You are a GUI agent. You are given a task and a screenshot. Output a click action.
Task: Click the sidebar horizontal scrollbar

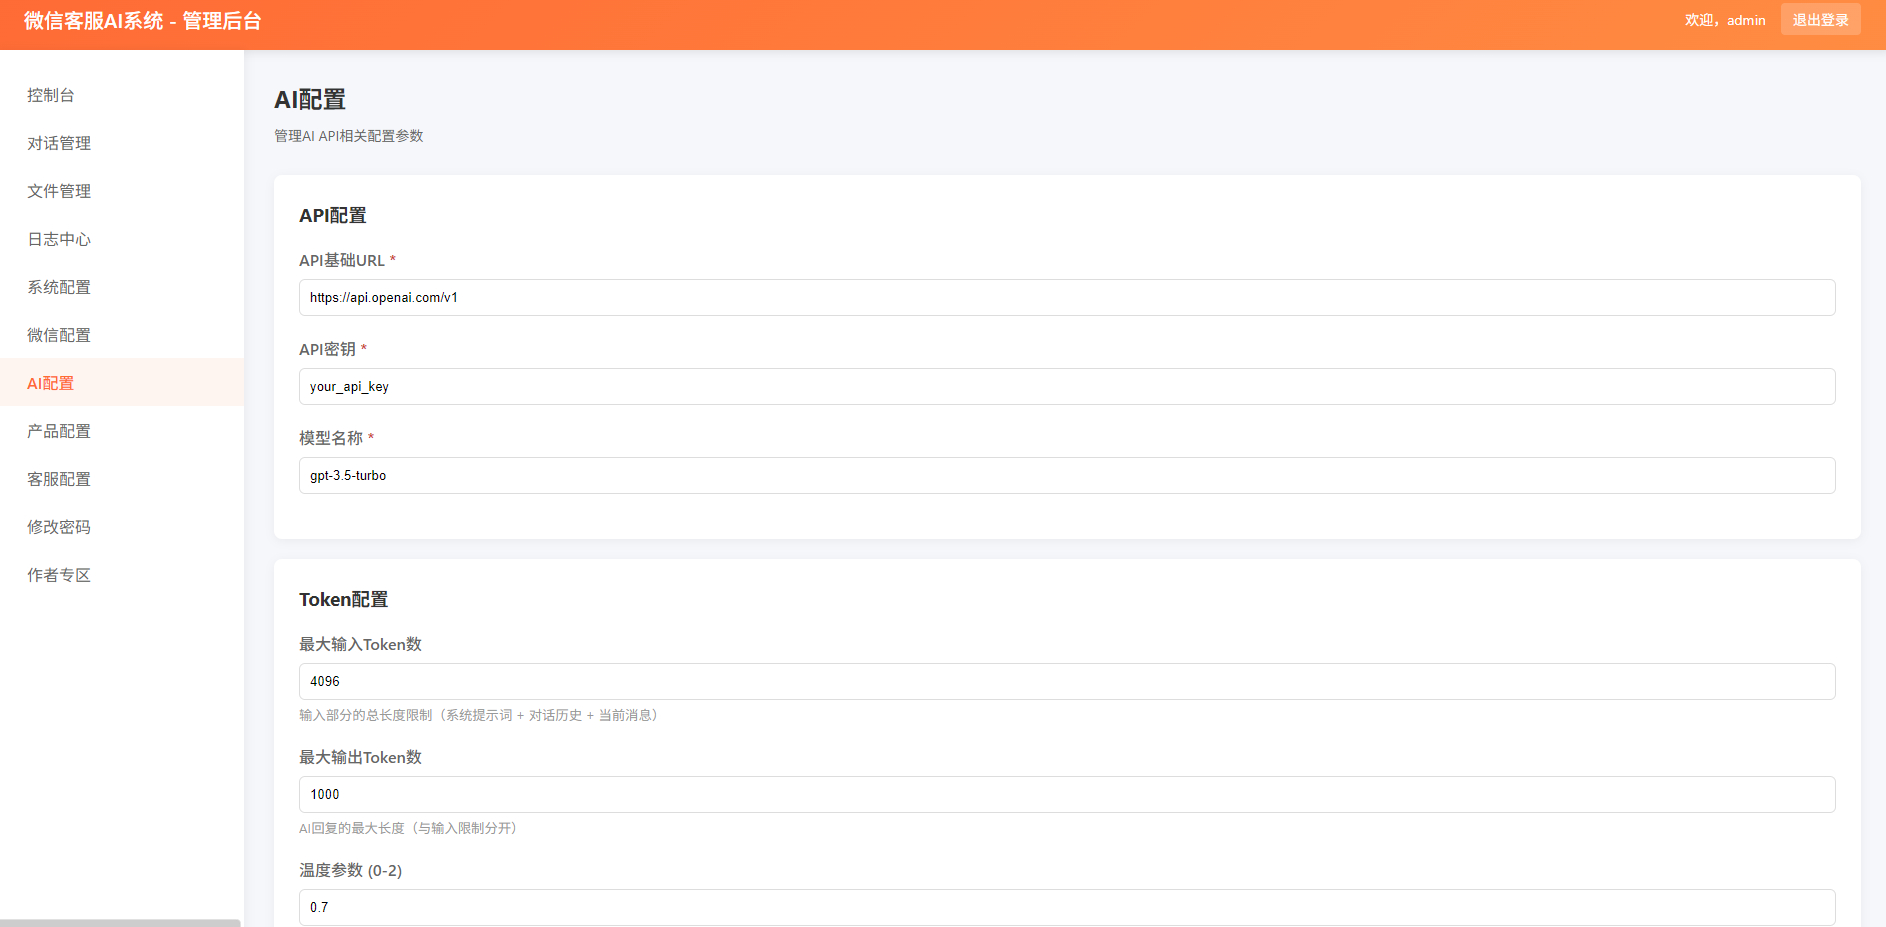tap(120, 922)
